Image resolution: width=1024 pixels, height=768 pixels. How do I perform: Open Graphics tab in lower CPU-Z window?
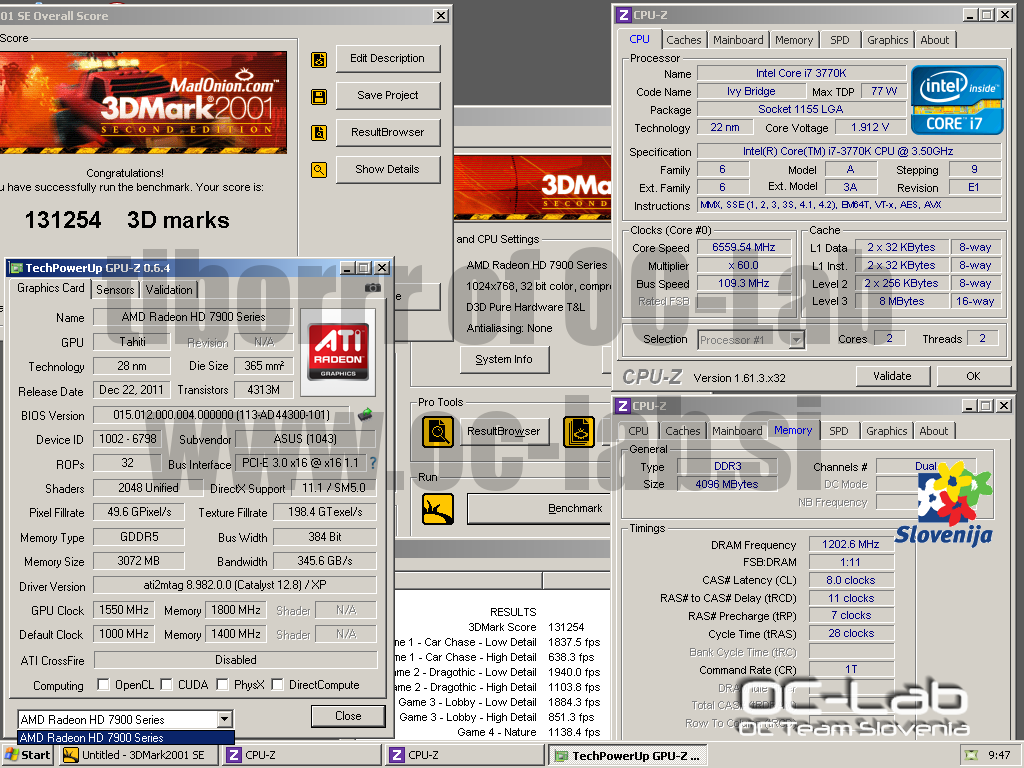point(886,431)
